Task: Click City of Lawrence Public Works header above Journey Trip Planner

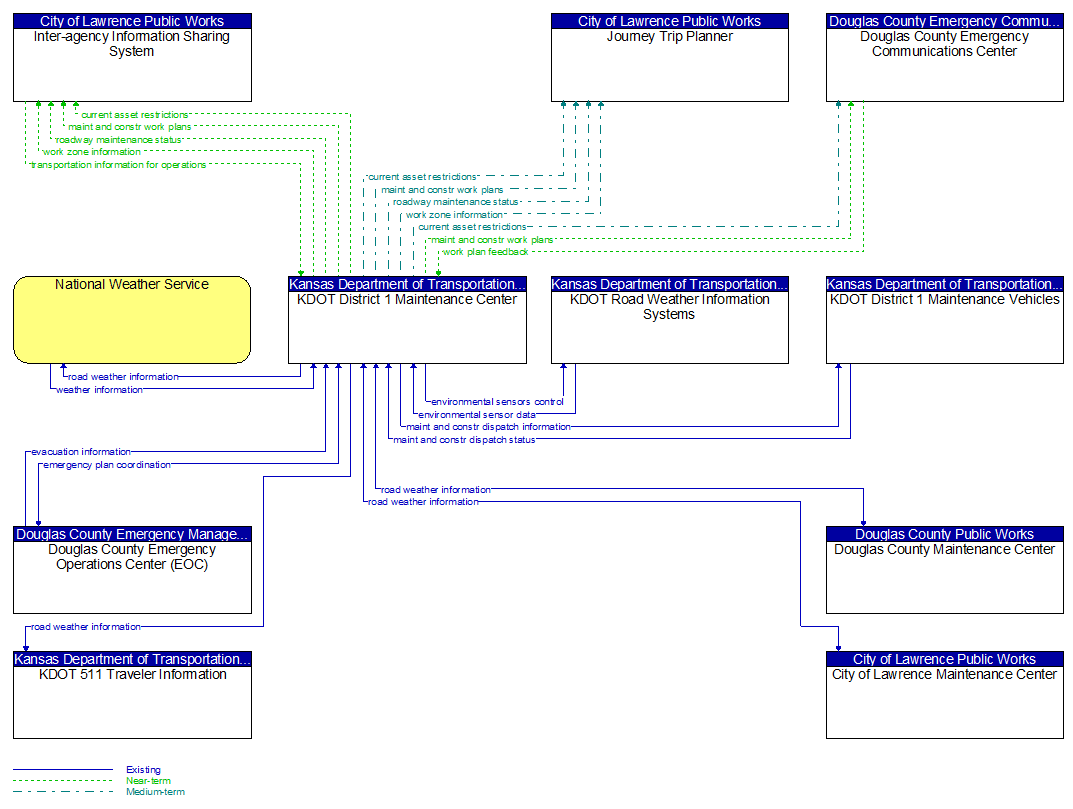Action: [670, 21]
